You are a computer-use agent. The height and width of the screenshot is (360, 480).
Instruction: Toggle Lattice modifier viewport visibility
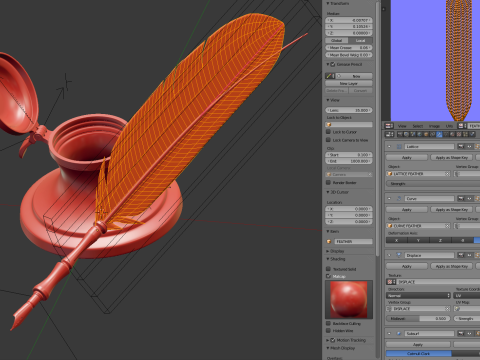coord(469,146)
